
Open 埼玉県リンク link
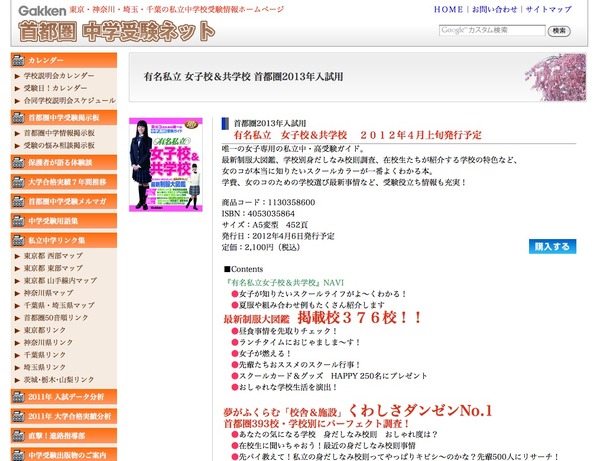coord(45,367)
